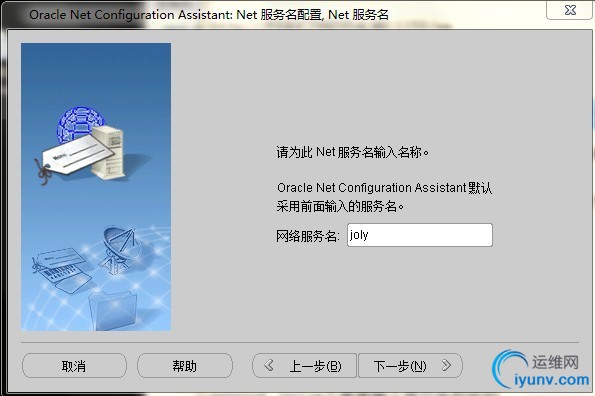Screen dimensions: 595x396
Task: Select the 采用前面输入的服务名 text line
Action: [x=340, y=207]
